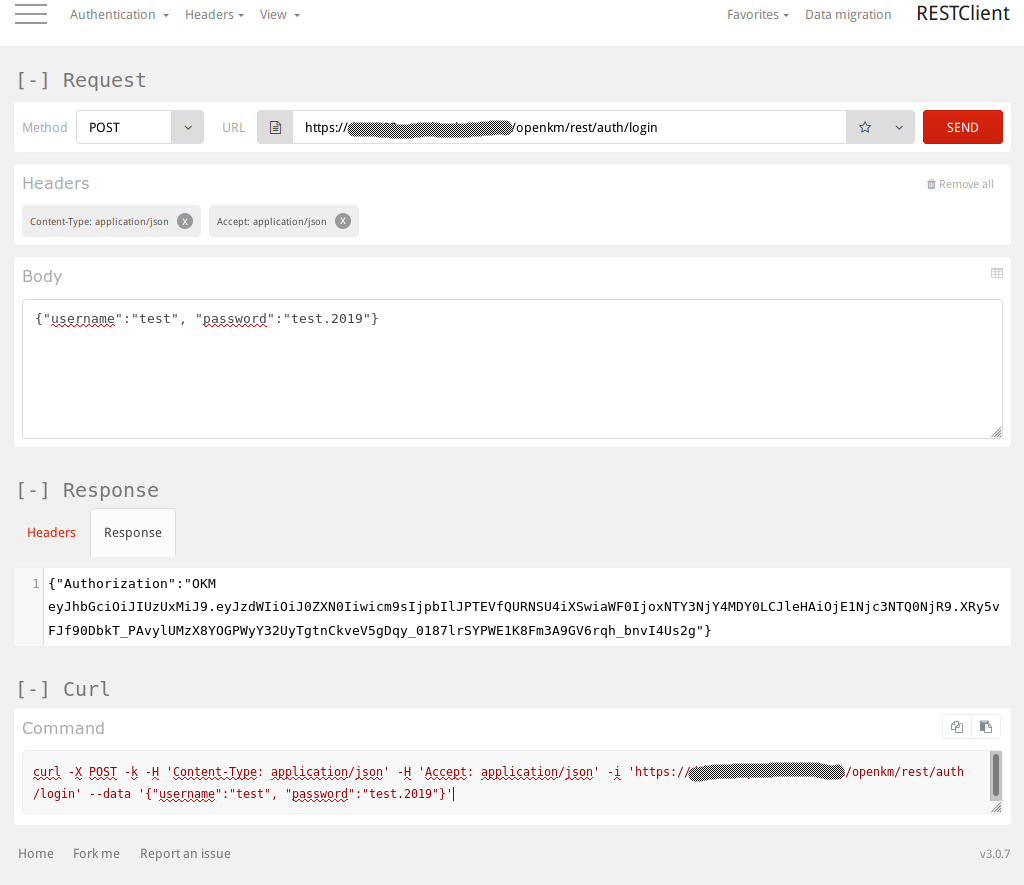1024x885 pixels.
Task: Remove the Accept header chip
Action: (x=343, y=221)
